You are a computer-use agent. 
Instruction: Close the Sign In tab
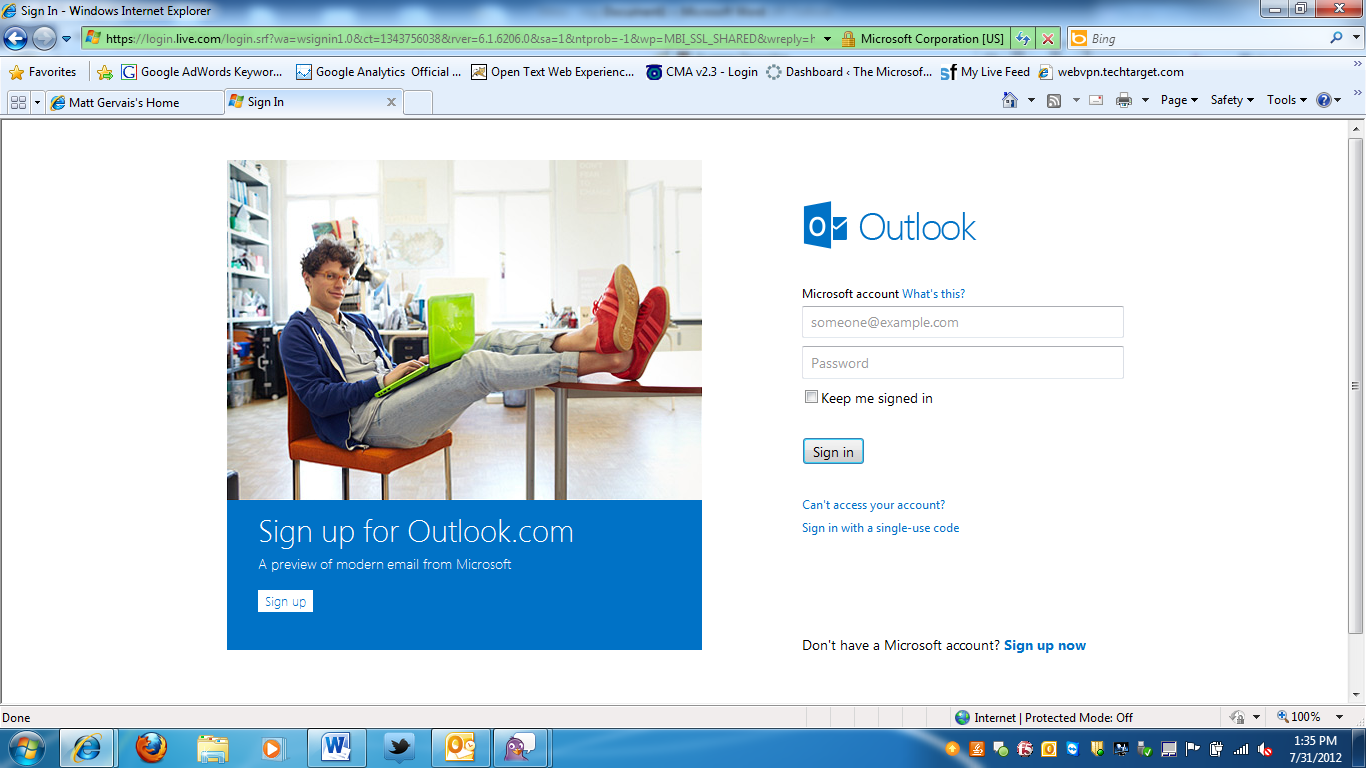point(391,102)
